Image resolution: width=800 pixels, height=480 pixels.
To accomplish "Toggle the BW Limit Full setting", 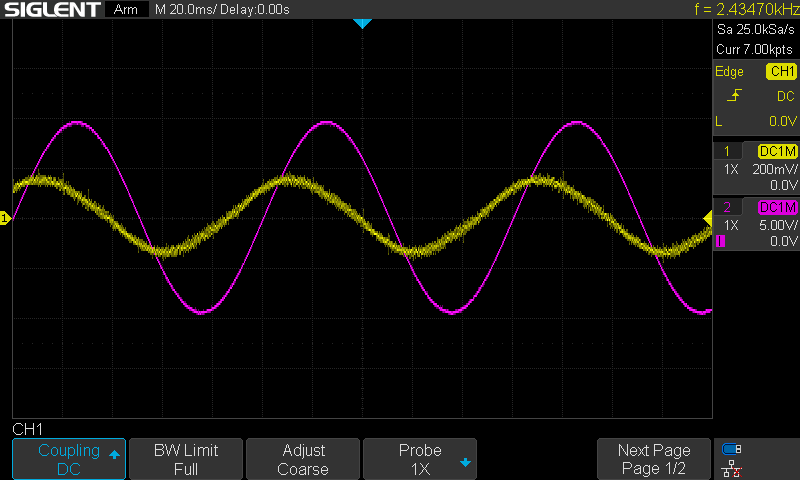I will [186, 459].
